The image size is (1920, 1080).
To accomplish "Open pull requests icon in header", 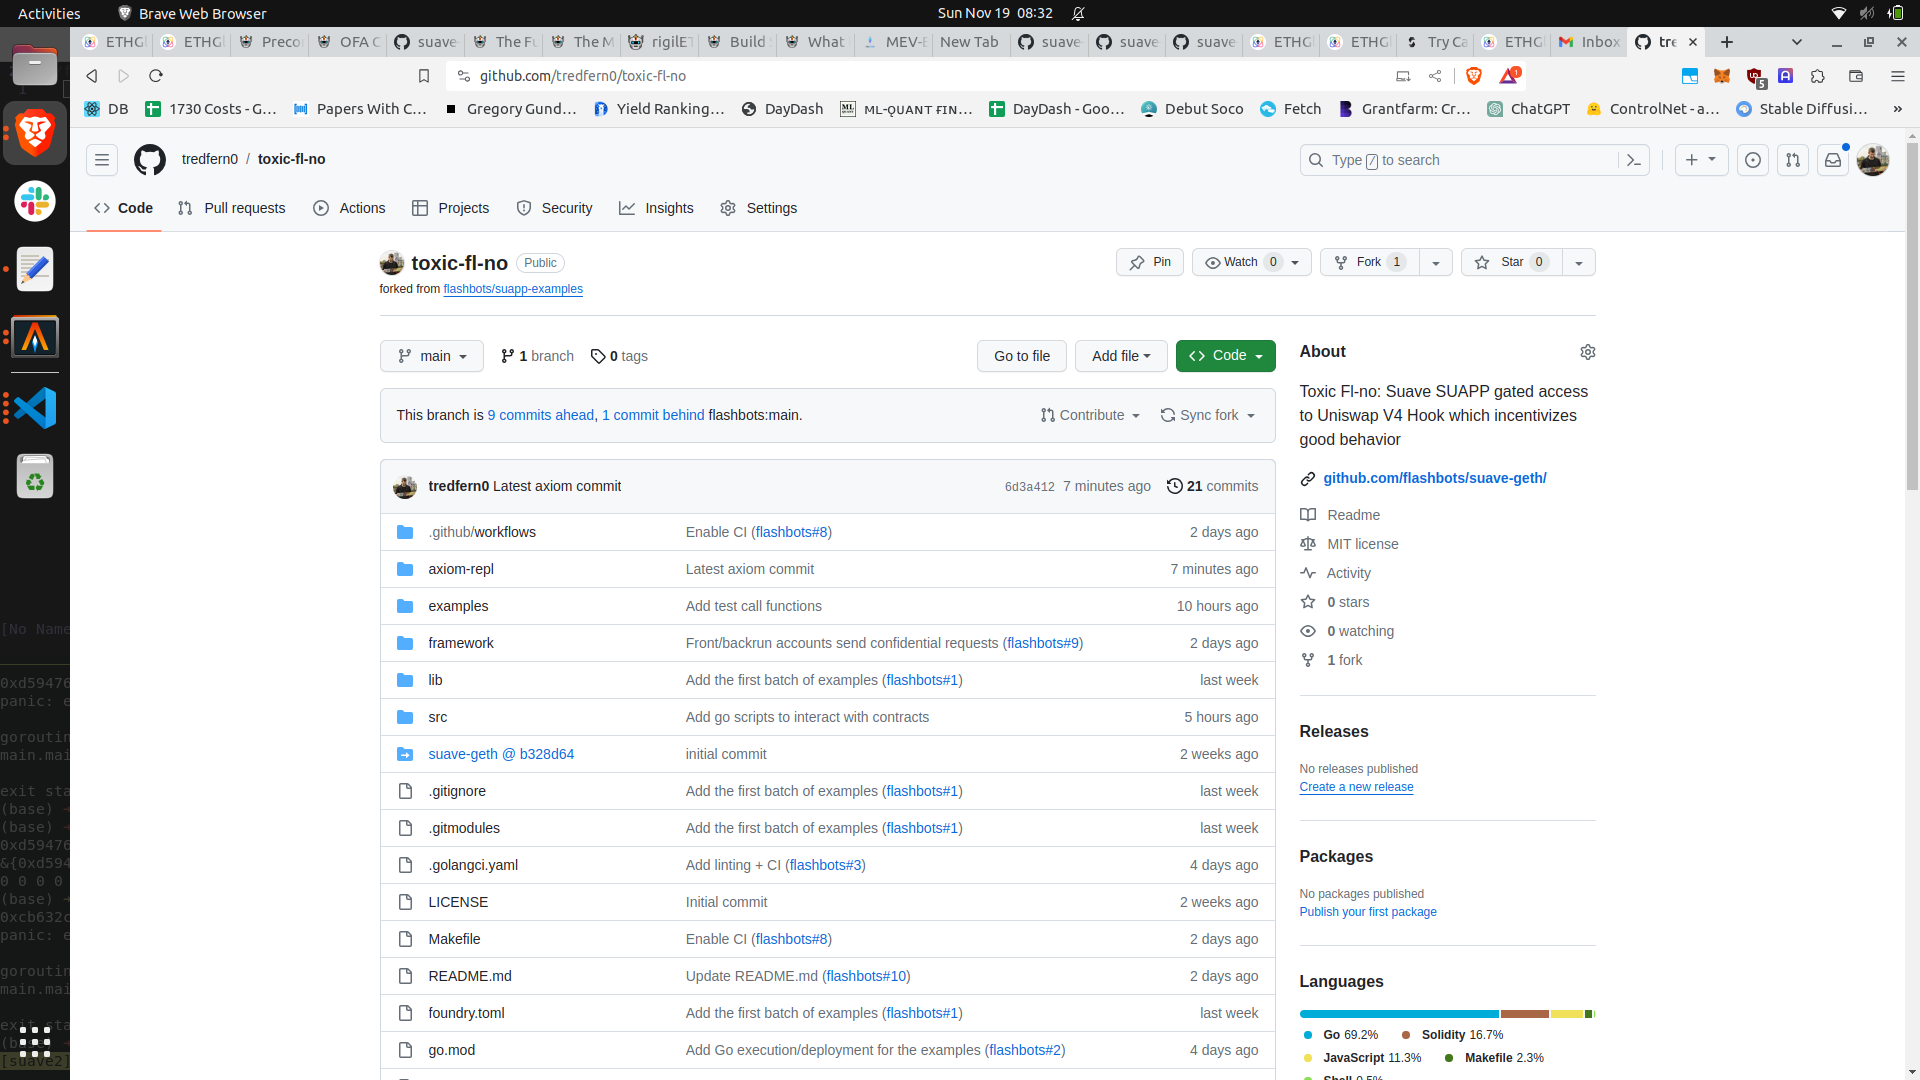I will 1793,160.
